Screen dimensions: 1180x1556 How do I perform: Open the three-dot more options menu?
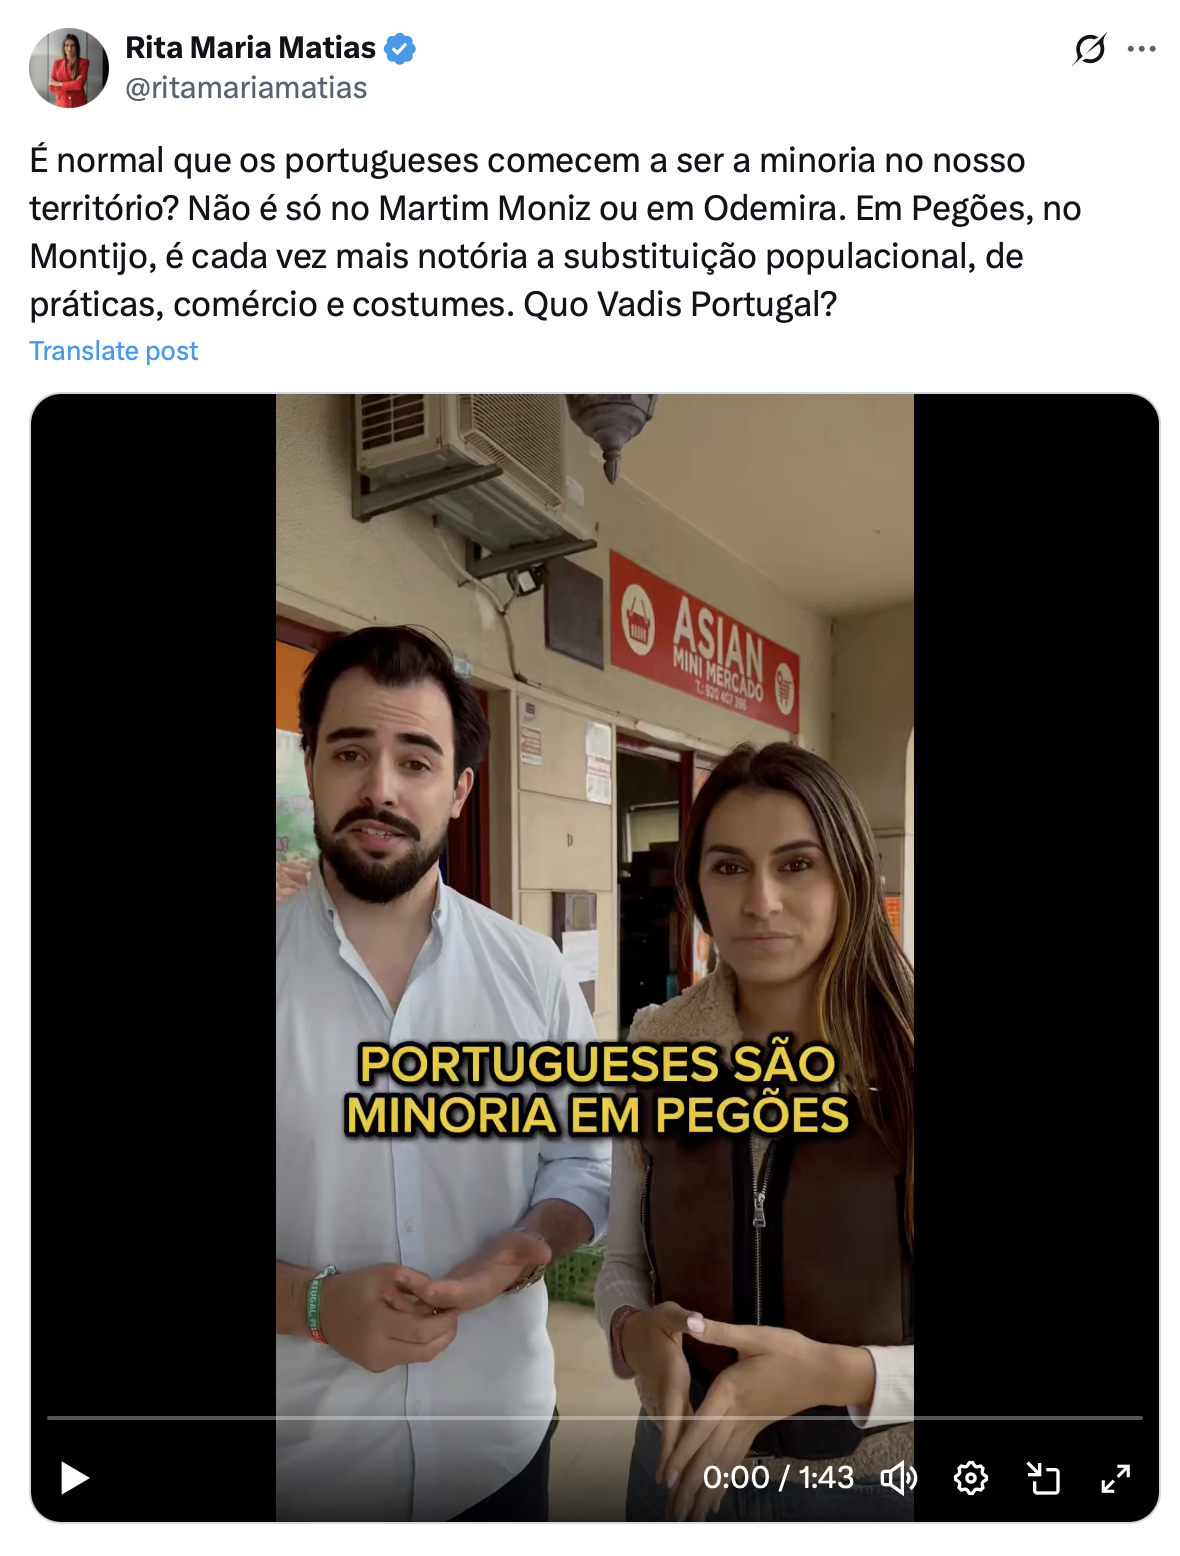[x=1141, y=48]
